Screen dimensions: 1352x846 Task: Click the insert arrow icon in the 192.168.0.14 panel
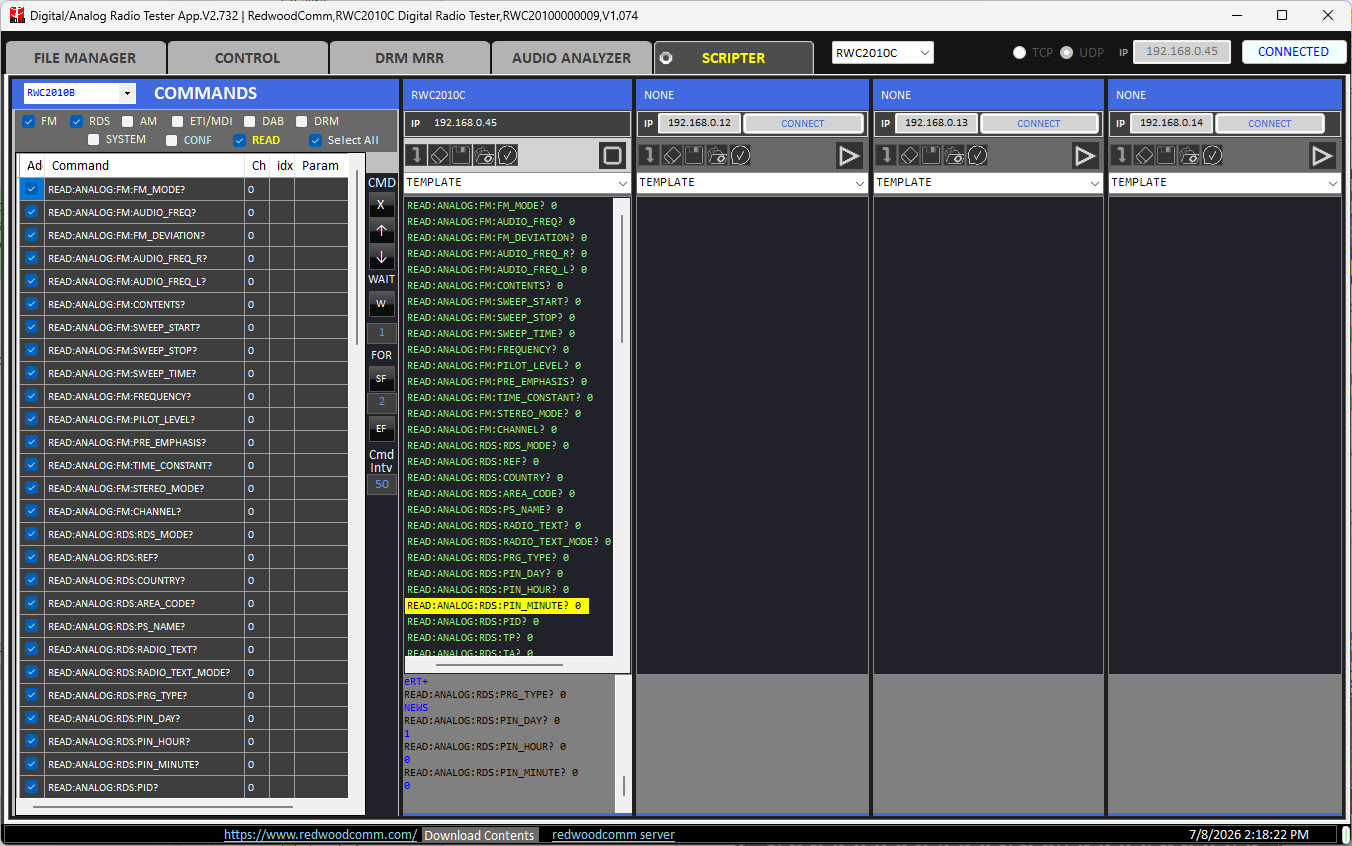coord(1121,155)
